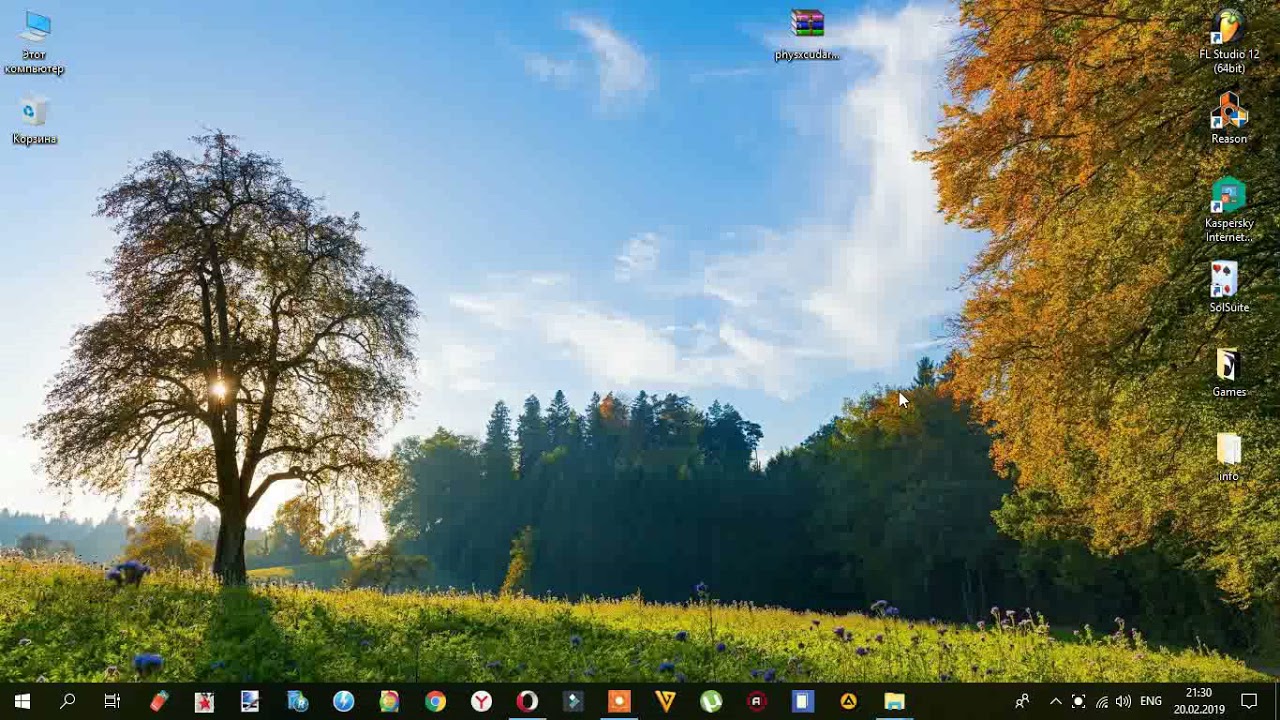Open the Этот компьютер desktop icon
This screenshot has height=720, width=1280.
[34, 42]
